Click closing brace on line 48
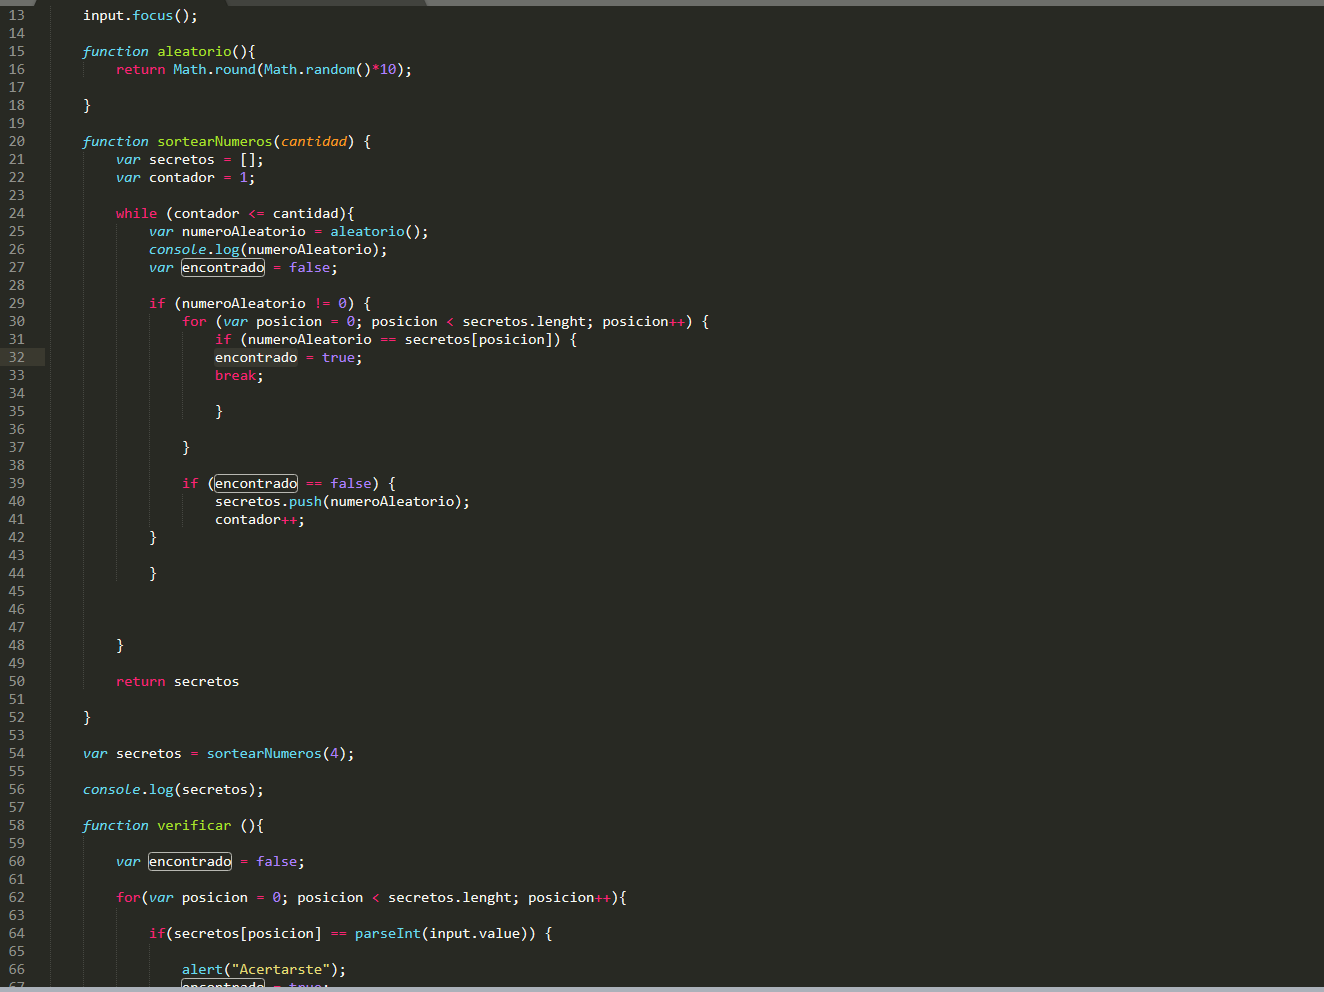The image size is (1324, 992). coord(120,645)
